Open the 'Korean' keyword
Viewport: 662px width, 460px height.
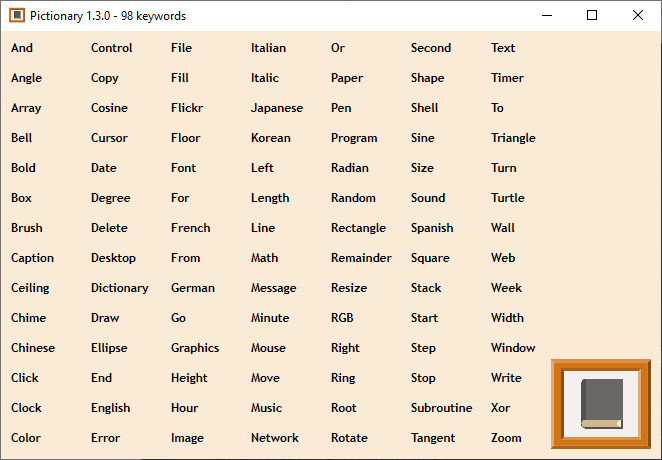[271, 138]
